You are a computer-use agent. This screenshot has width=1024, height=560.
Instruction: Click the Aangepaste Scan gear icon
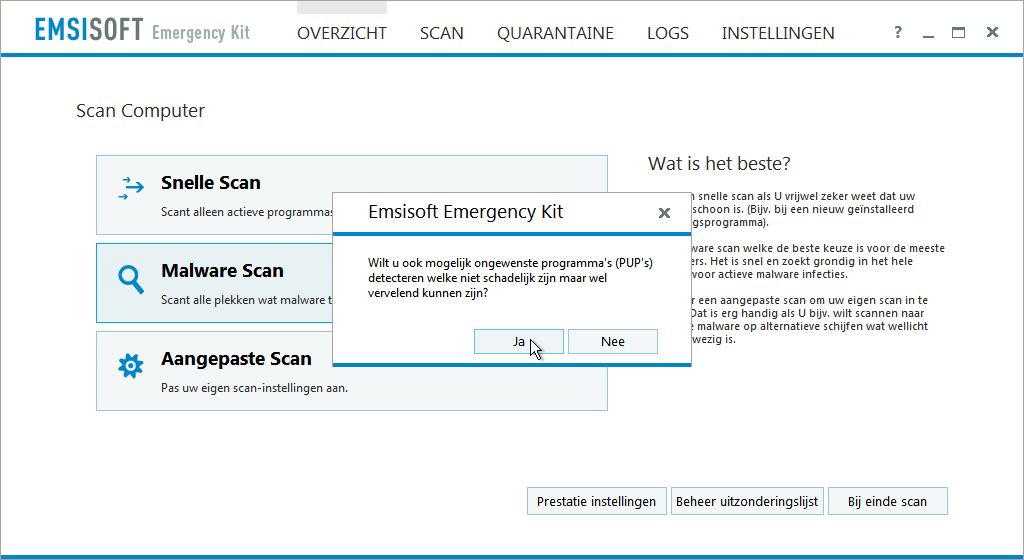[131, 366]
